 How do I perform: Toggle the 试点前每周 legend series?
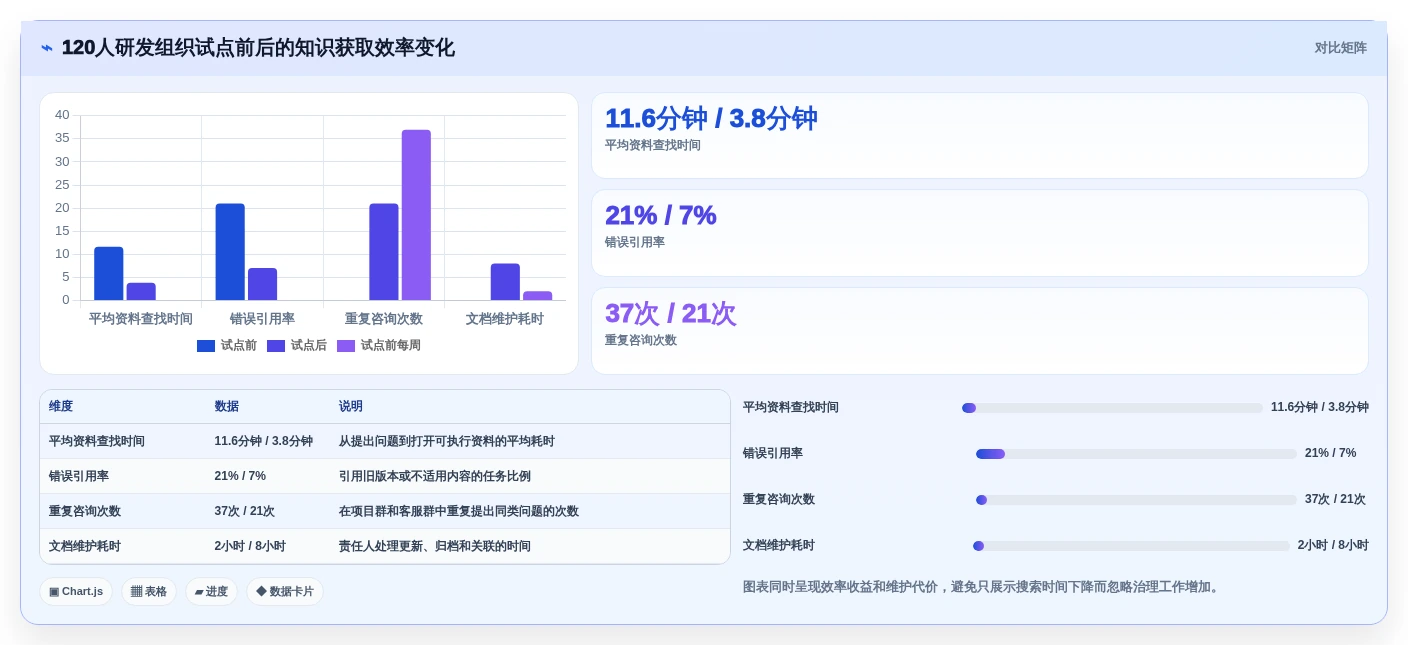(x=379, y=345)
